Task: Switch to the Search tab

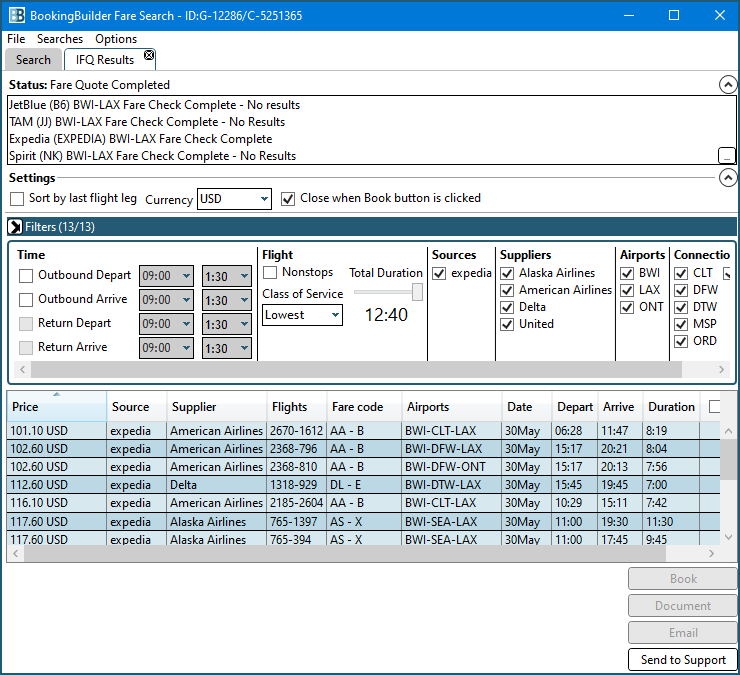Action: 33,60
